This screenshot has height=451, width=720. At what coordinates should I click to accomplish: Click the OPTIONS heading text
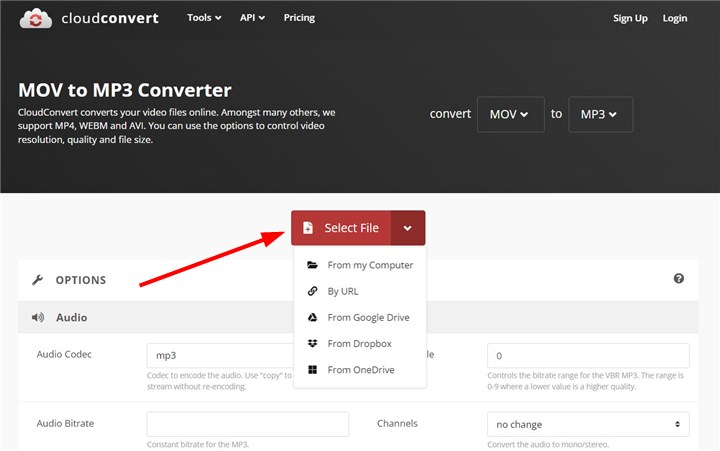(81, 280)
